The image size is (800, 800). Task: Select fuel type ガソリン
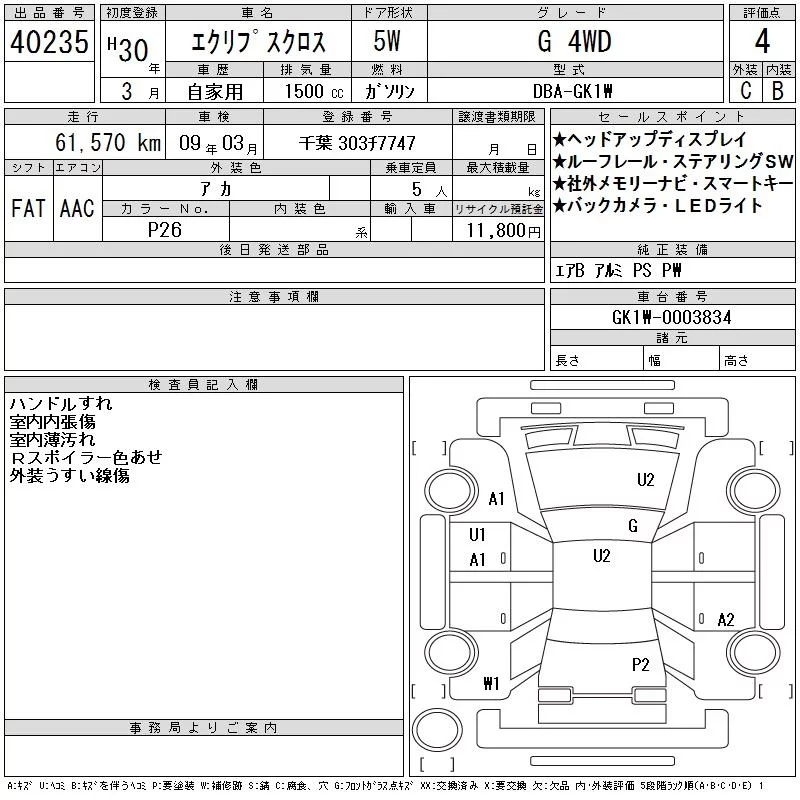click(x=389, y=91)
